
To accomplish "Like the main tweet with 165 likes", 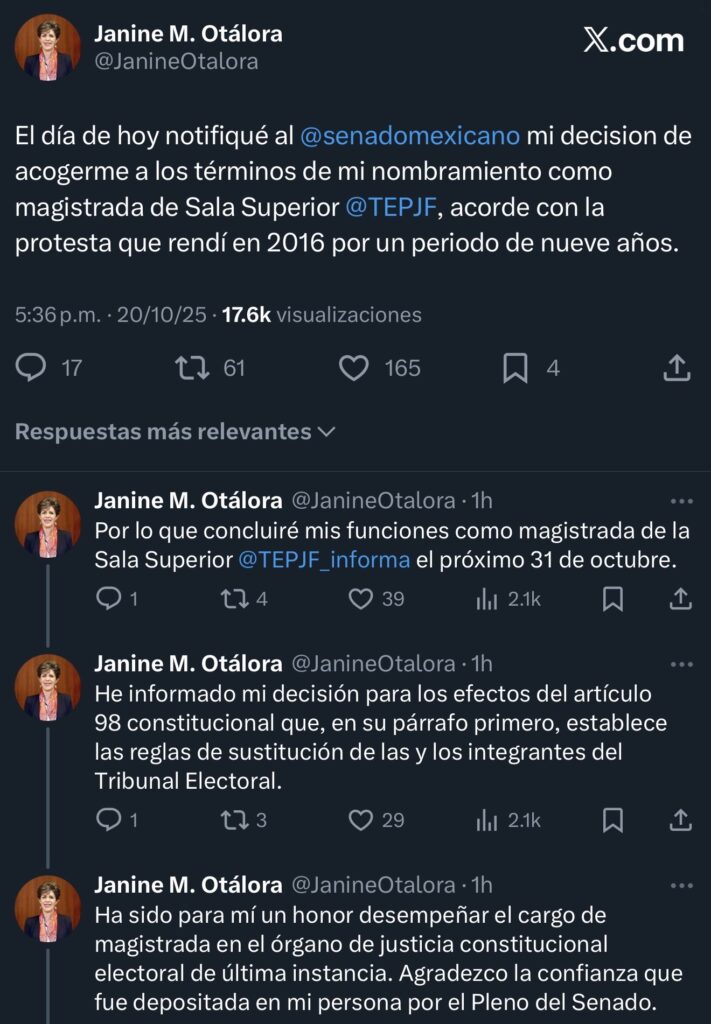I will coord(354,368).
